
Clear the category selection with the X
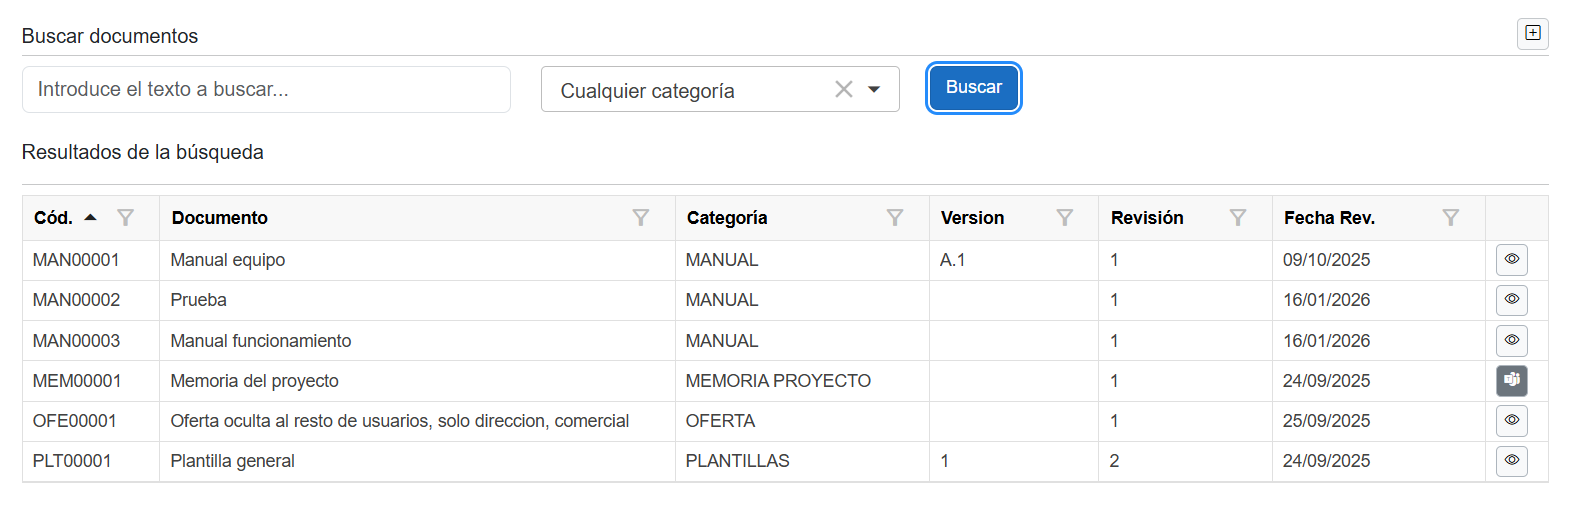click(844, 90)
